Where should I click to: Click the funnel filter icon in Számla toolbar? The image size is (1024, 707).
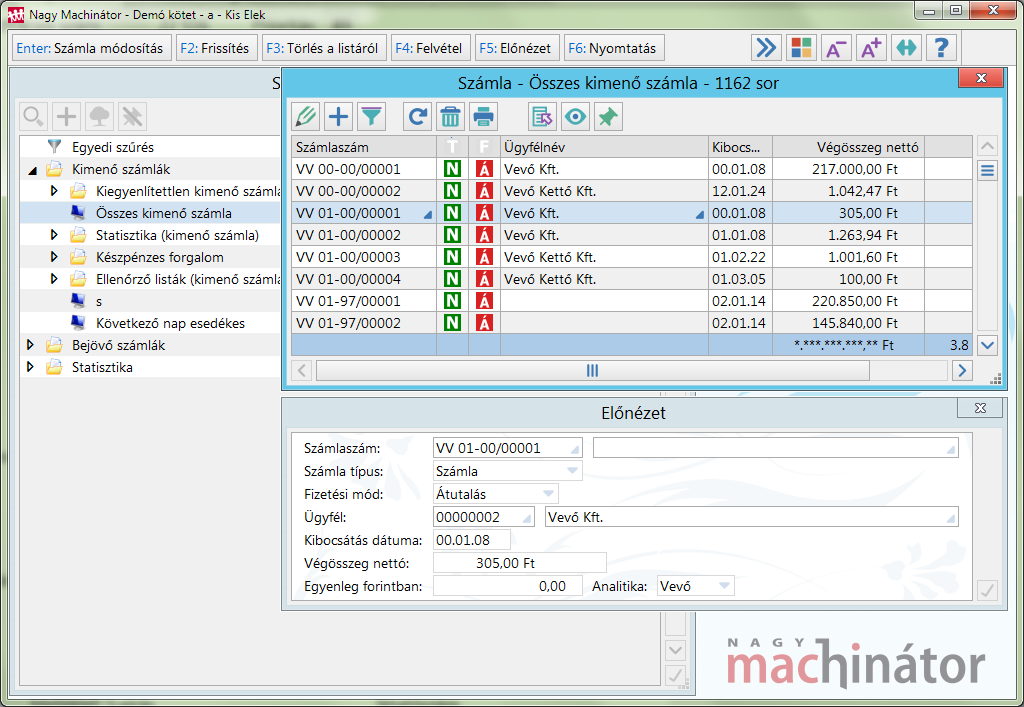371,117
